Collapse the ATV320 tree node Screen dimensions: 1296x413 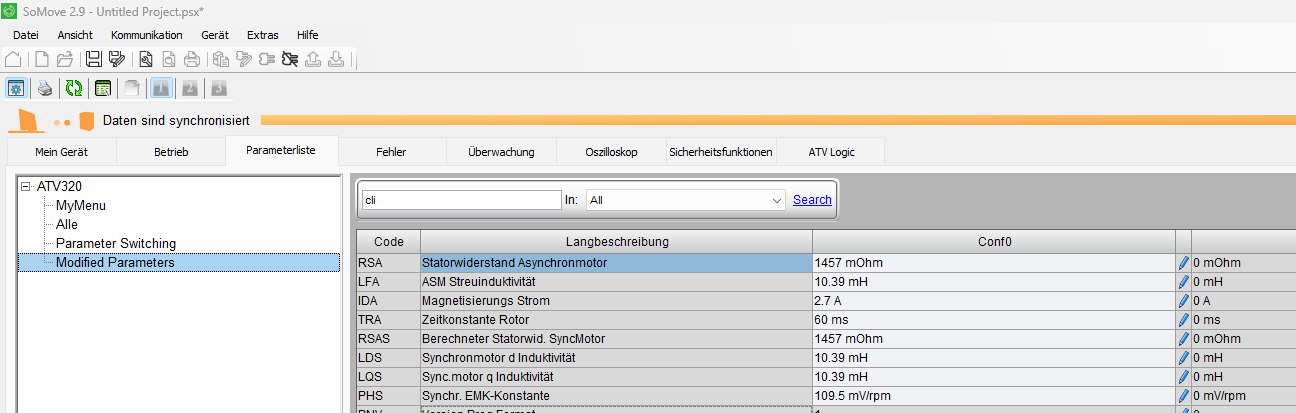(26, 187)
